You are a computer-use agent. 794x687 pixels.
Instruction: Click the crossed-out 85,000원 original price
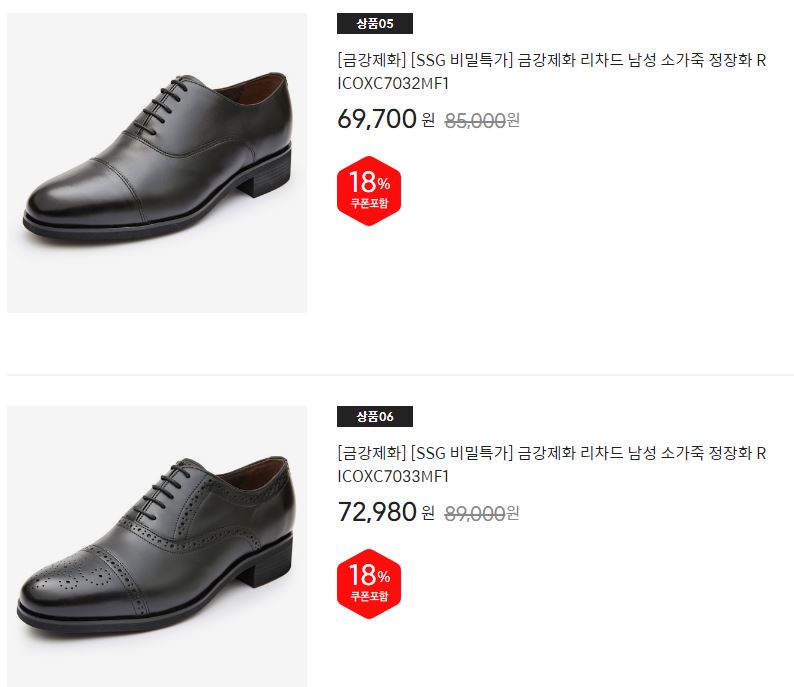point(482,120)
